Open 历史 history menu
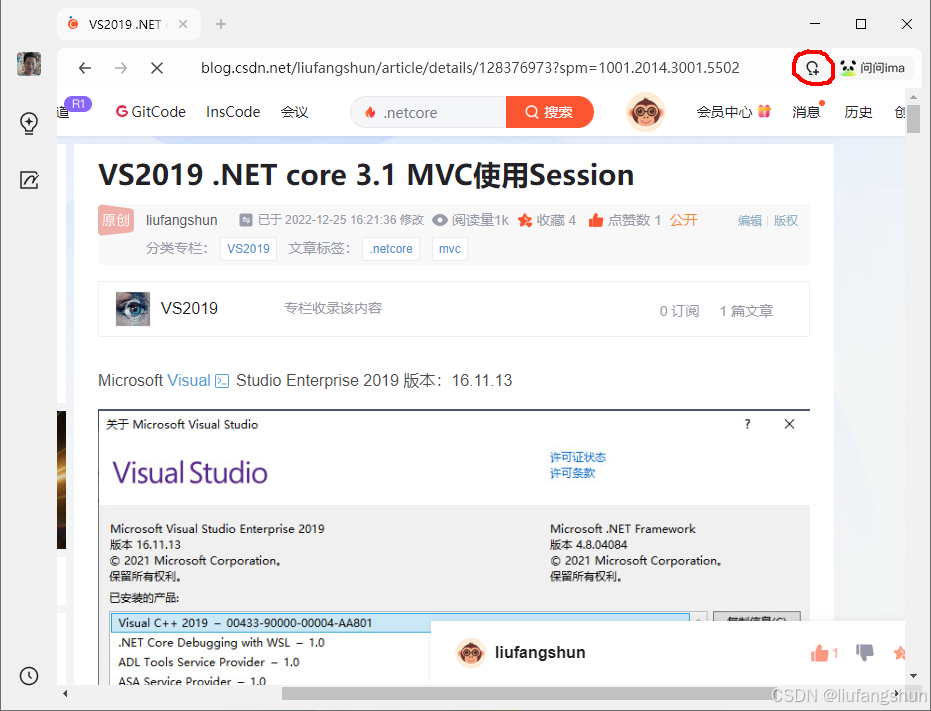 [x=858, y=112]
